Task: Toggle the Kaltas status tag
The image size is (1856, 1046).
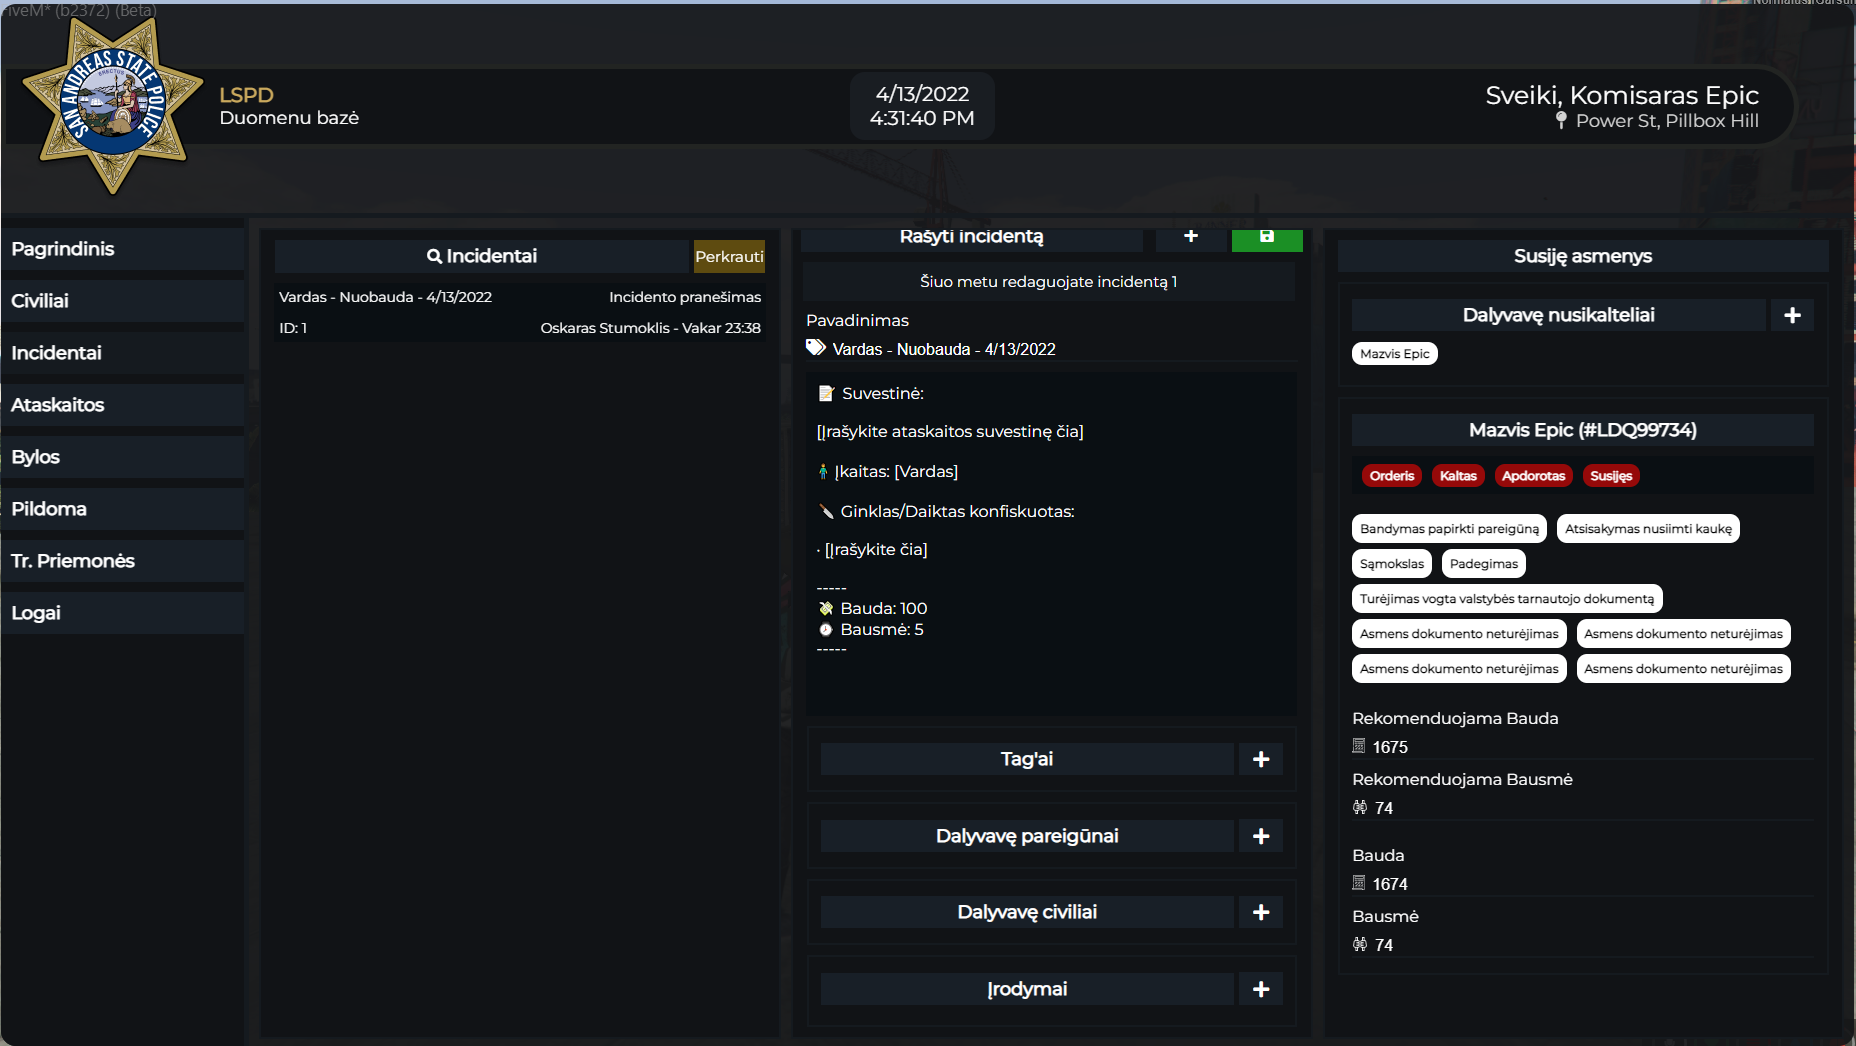Action: pyautogui.click(x=1457, y=476)
